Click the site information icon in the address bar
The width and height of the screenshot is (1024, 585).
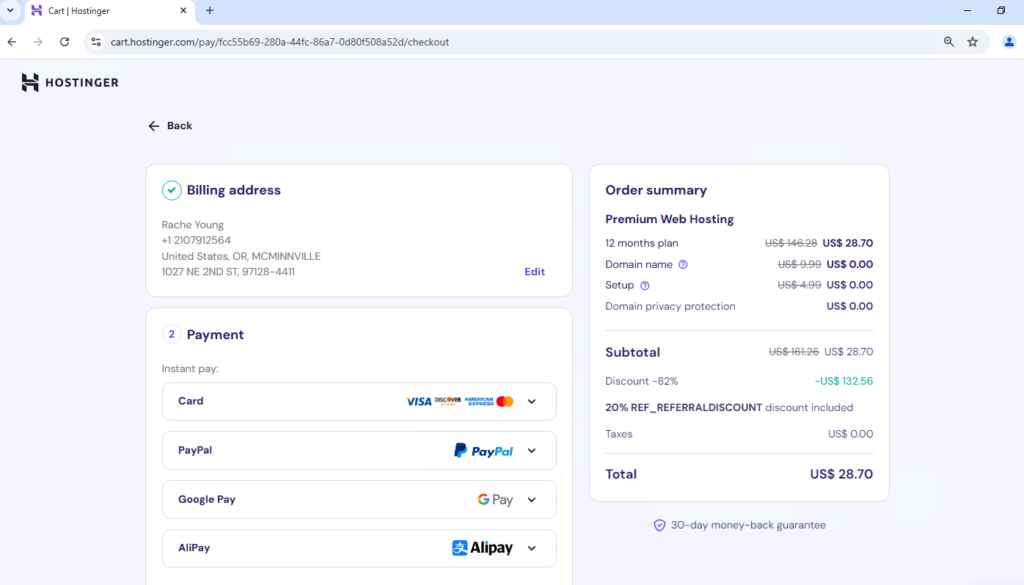click(96, 42)
